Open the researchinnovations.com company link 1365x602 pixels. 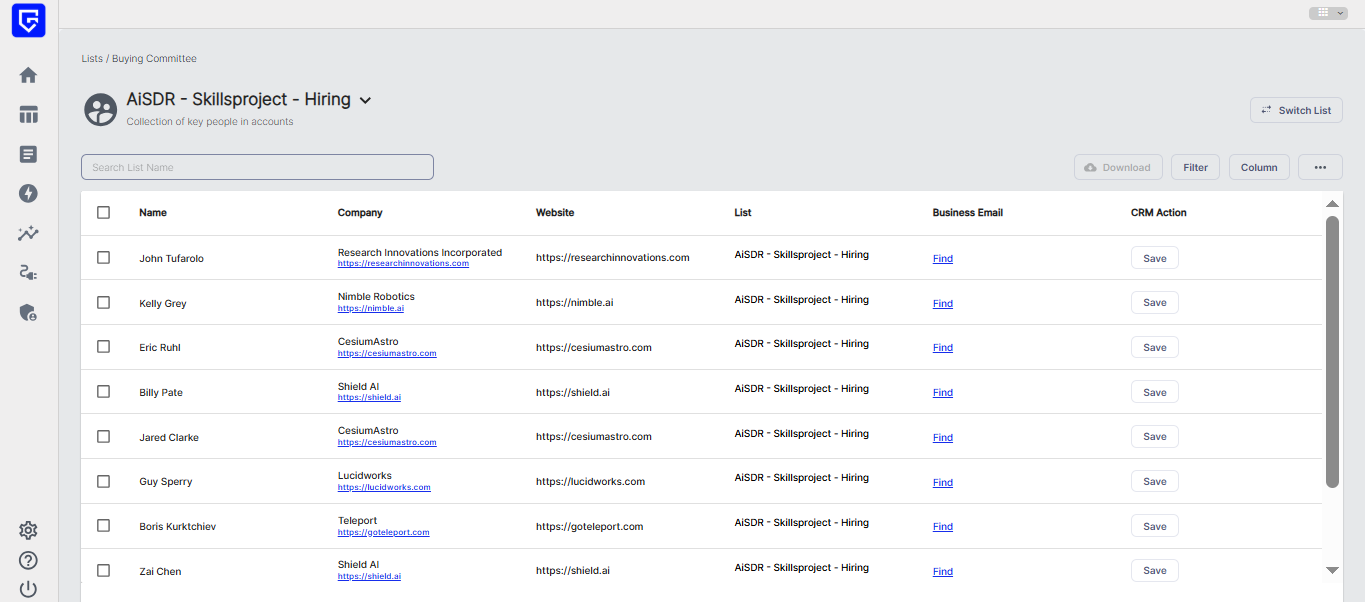click(403, 264)
